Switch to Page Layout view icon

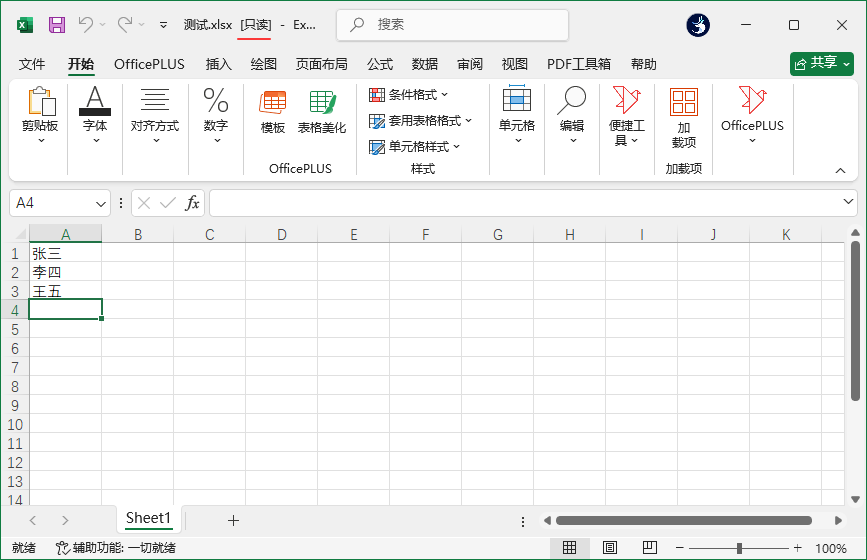click(x=610, y=548)
